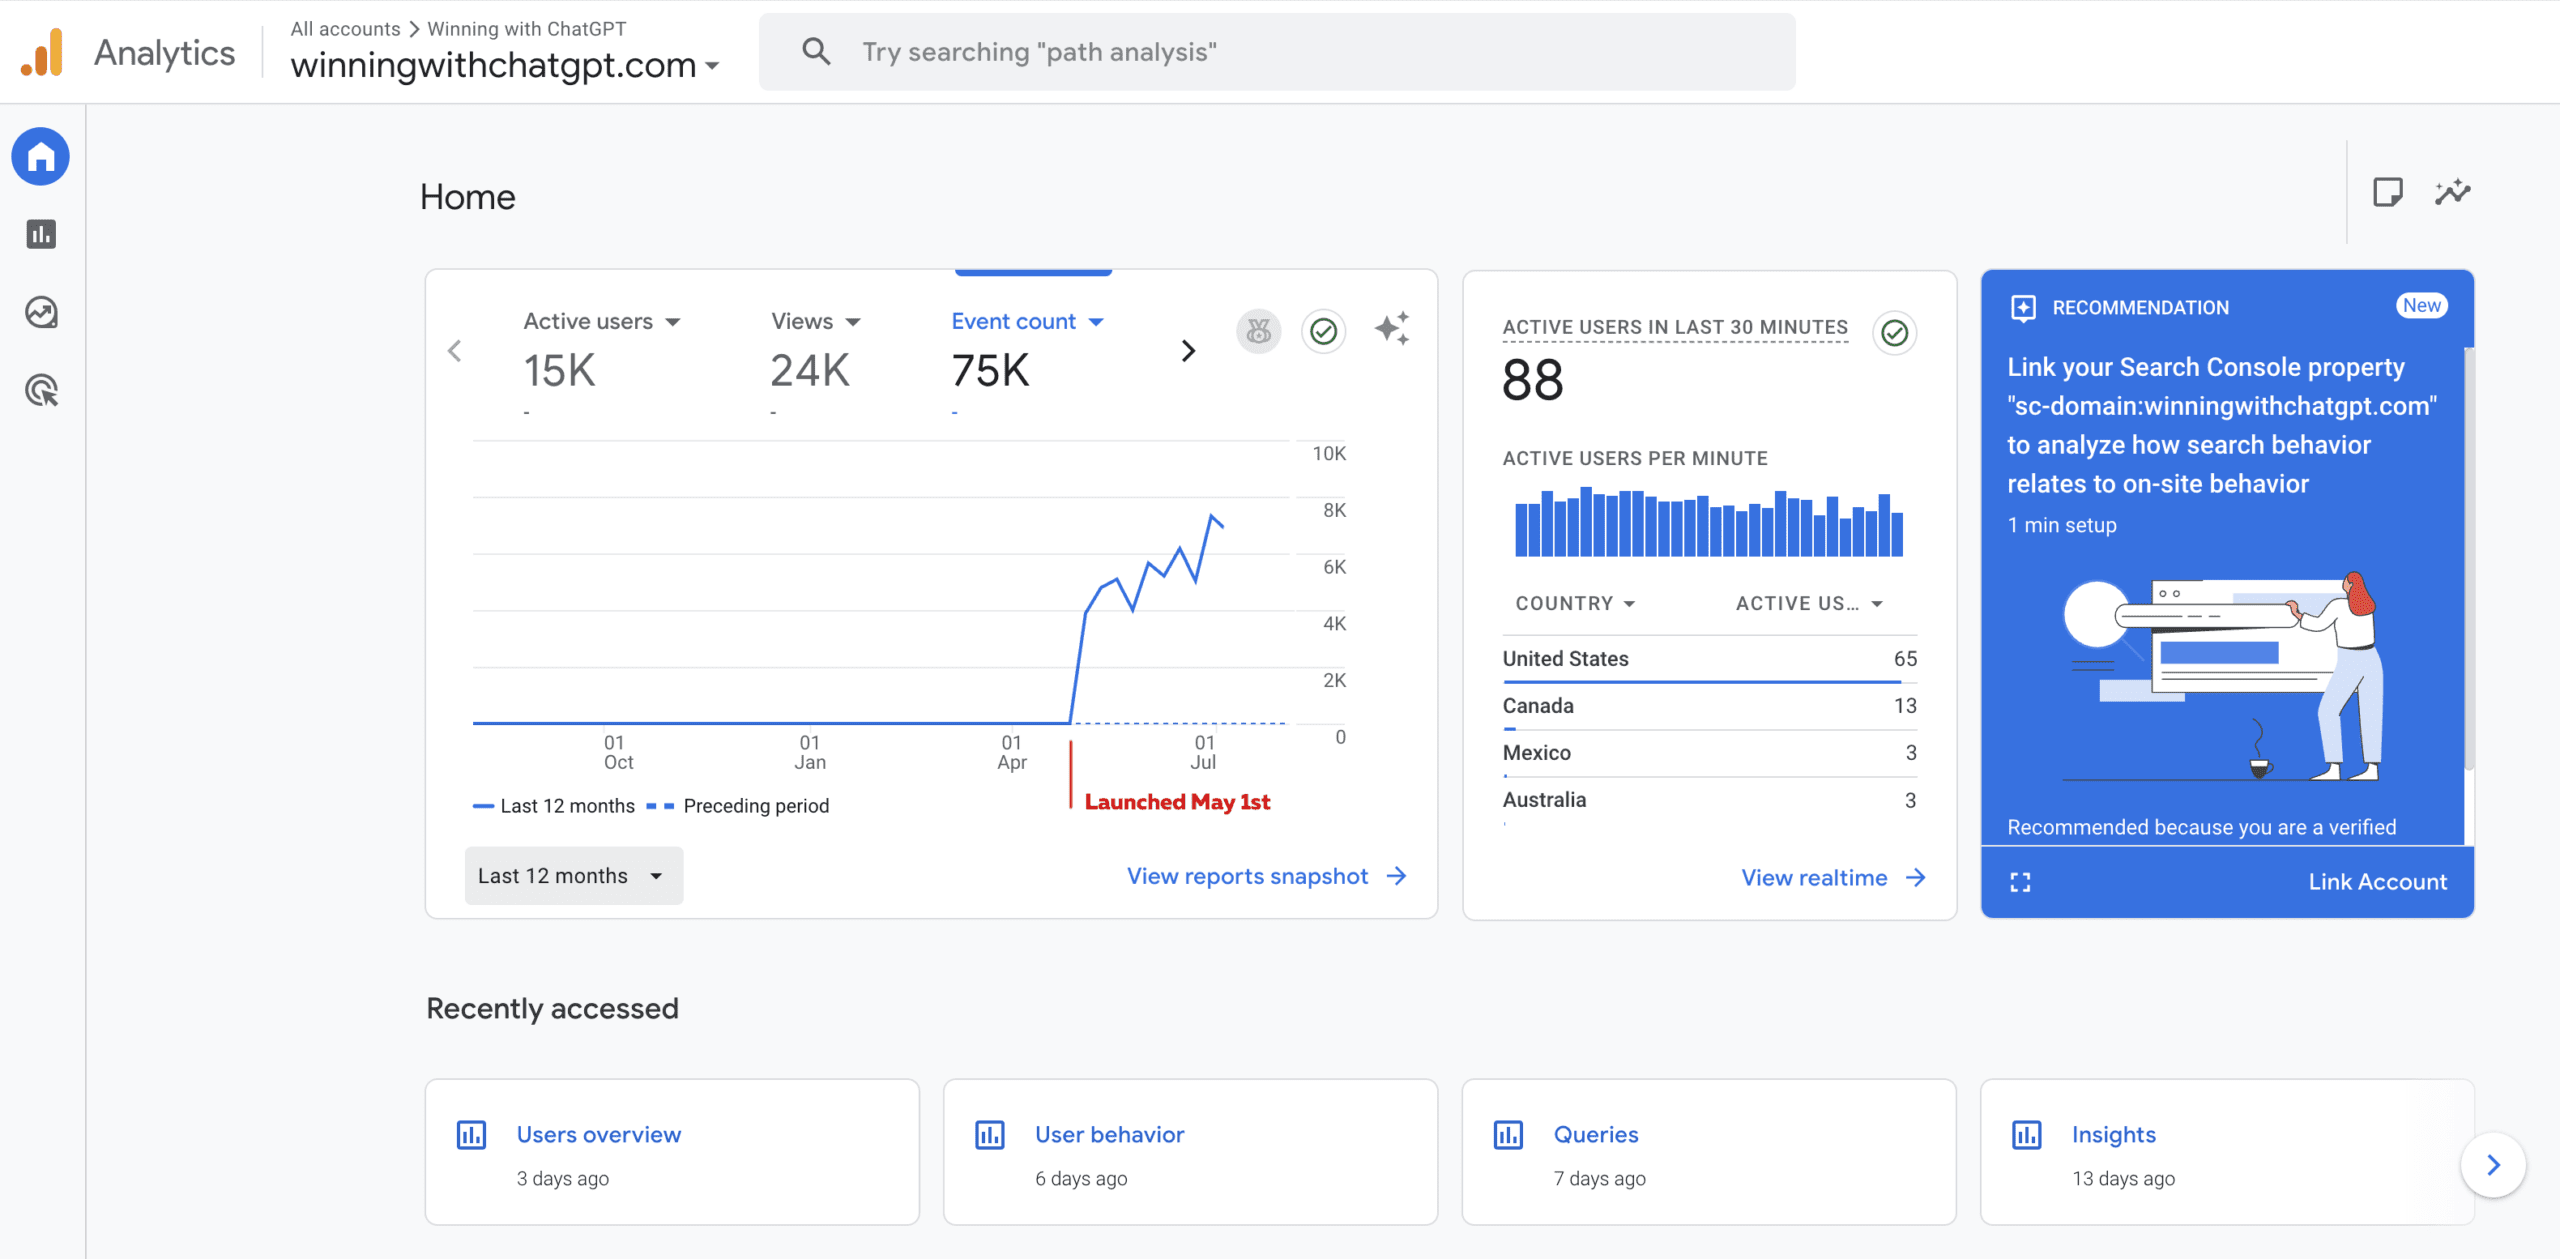Viewport: 2560px width, 1259px height.
Task: Select the Mexico row
Action: click(x=1709, y=753)
